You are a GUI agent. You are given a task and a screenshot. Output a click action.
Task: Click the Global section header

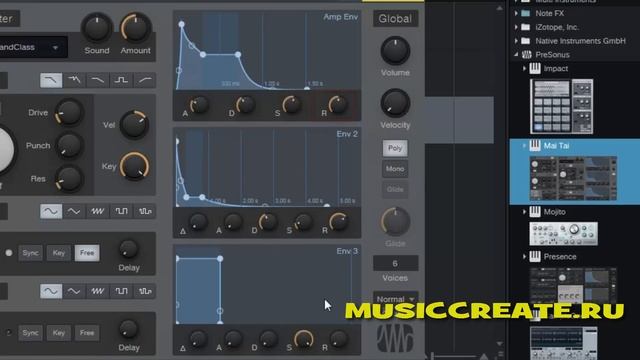tap(395, 19)
